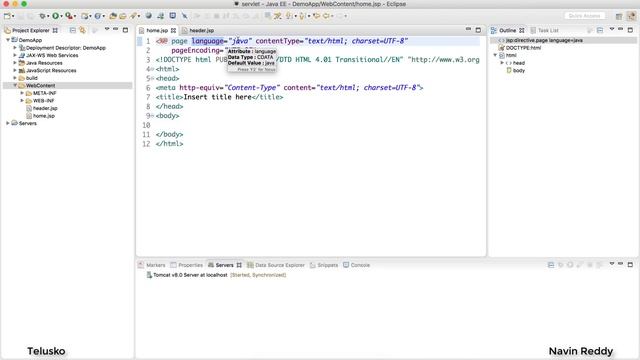Select DOCTYPE:html in Outline

tap(523, 48)
